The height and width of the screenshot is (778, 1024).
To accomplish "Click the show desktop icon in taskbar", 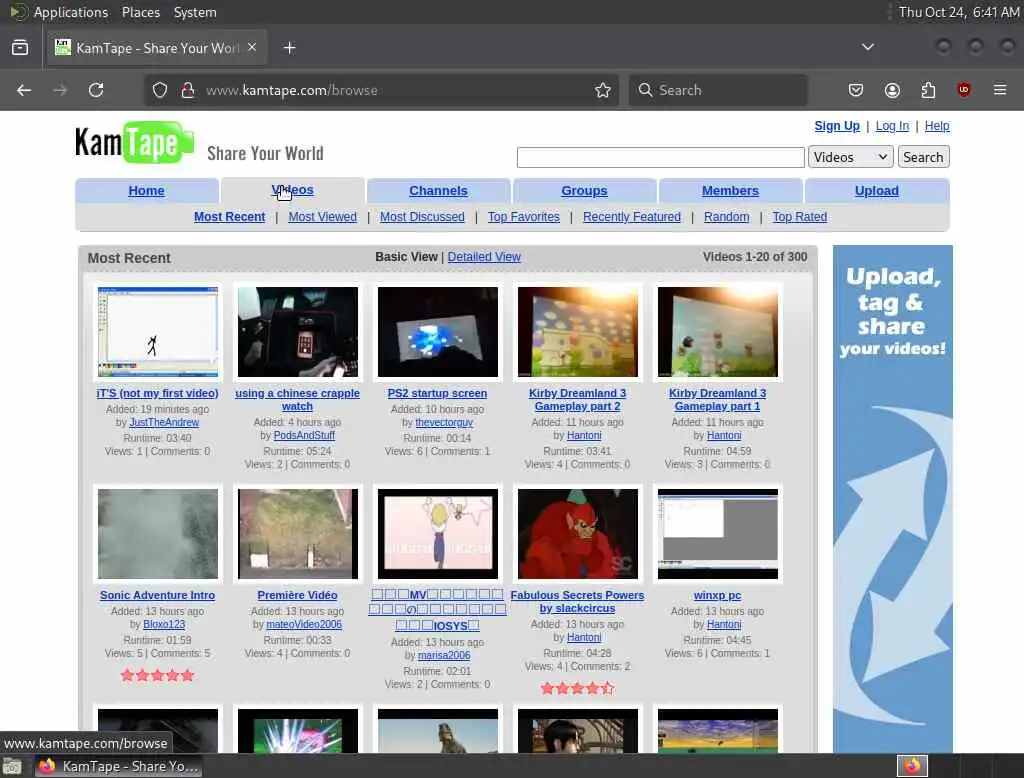I will pos(12,766).
